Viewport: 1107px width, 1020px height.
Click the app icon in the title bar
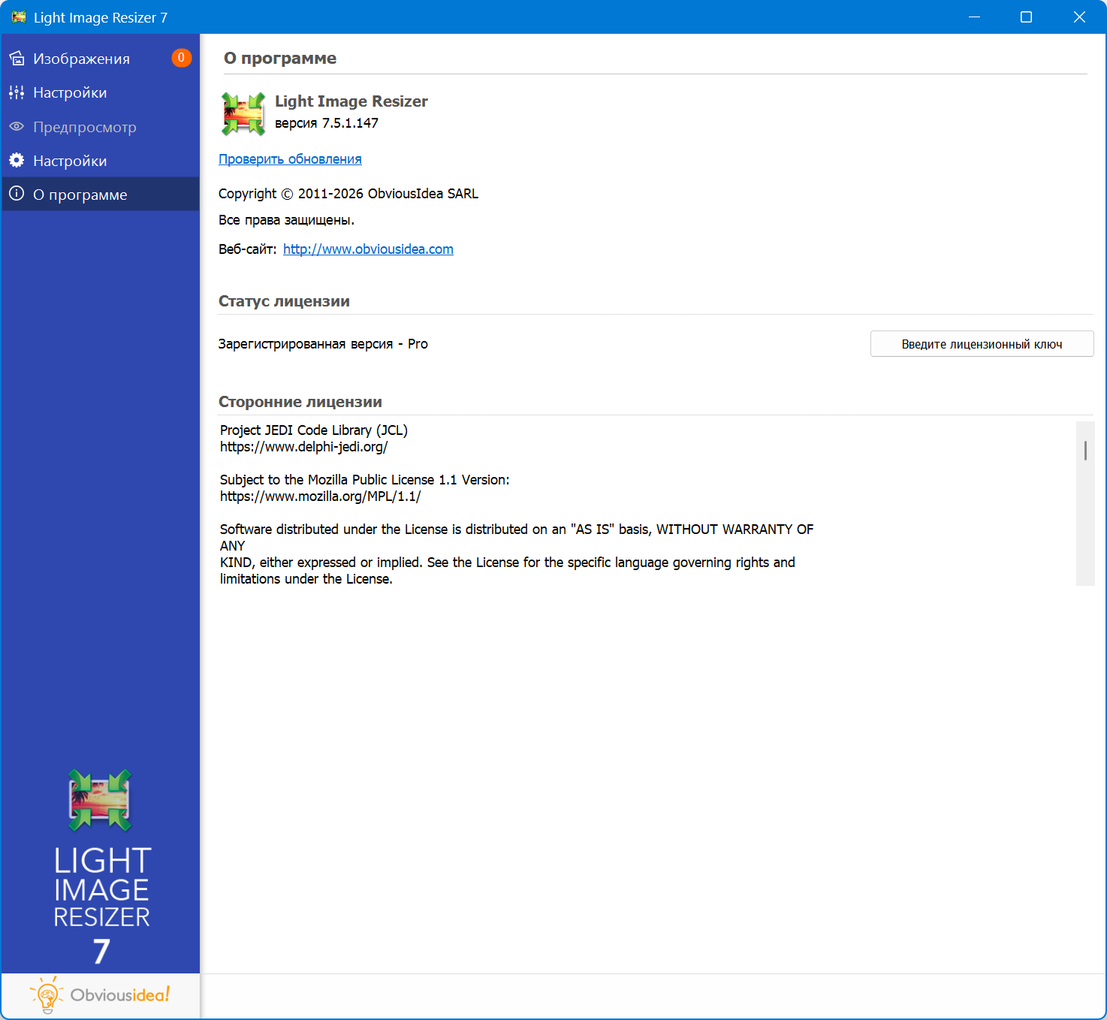(18, 17)
